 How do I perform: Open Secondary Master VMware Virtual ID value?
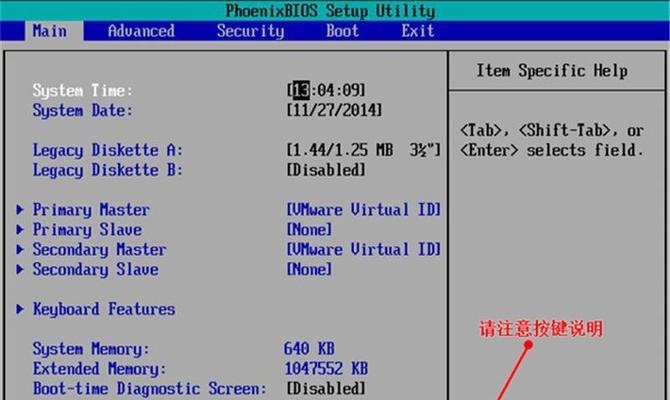coord(363,249)
